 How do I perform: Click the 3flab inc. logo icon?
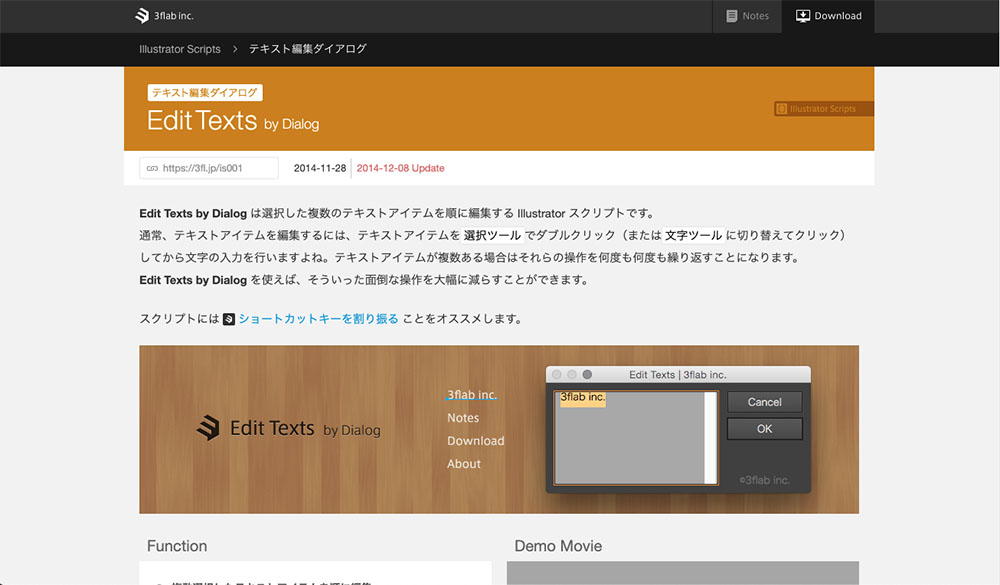[142, 16]
